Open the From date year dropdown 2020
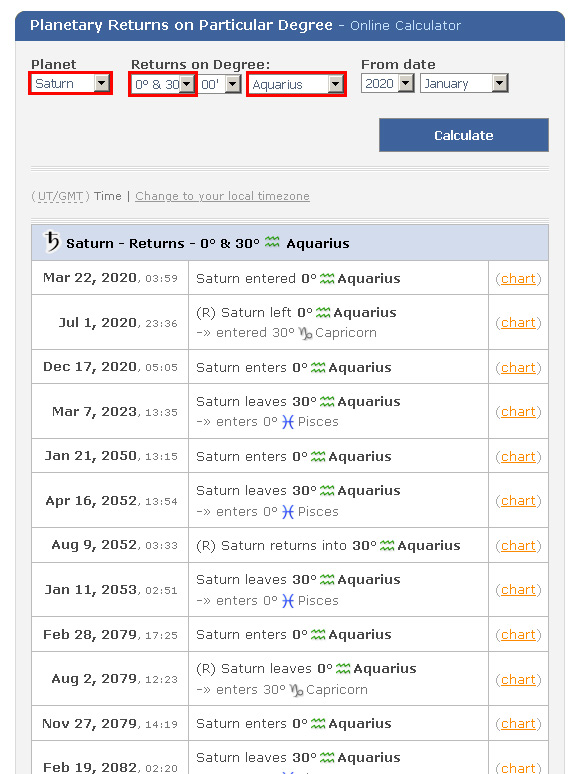 pyautogui.click(x=387, y=83)
